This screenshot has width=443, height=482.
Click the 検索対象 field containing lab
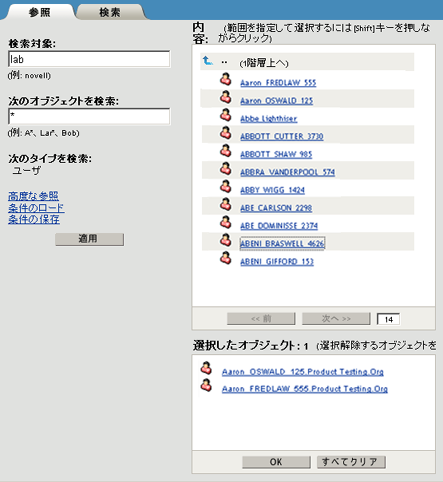coord(89,59)
